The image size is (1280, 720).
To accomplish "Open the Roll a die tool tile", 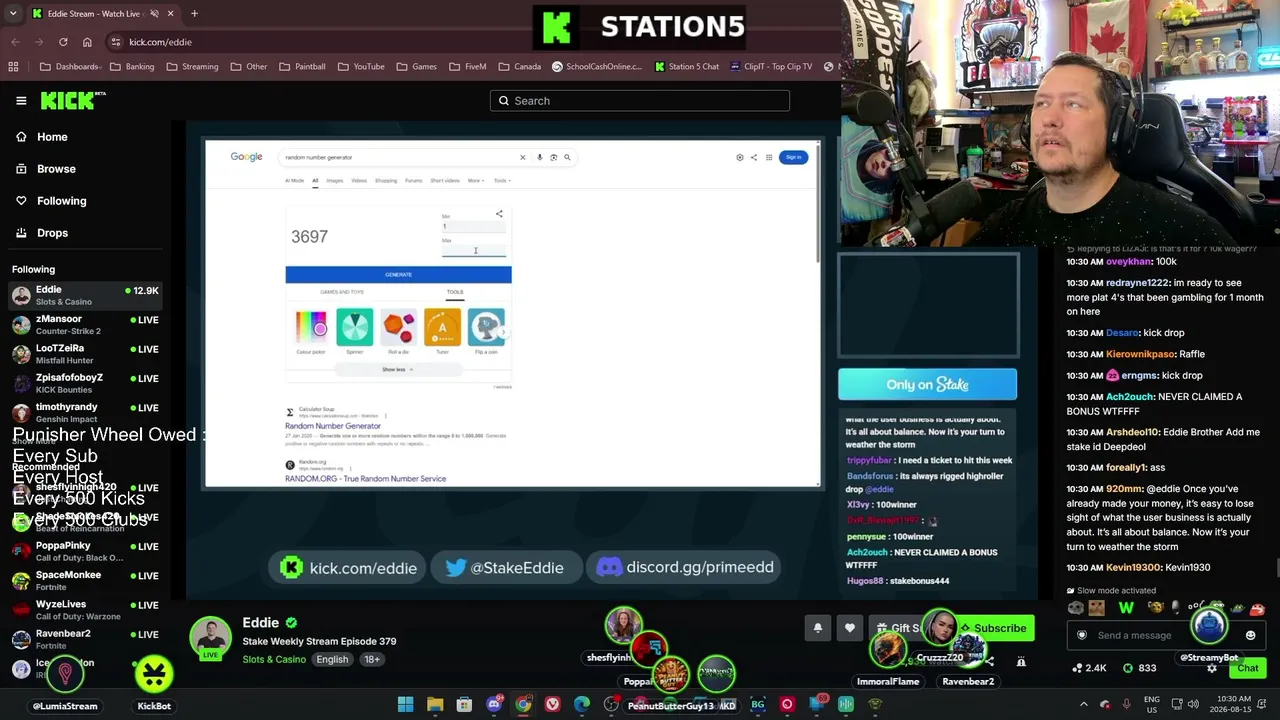I will 398,331.
